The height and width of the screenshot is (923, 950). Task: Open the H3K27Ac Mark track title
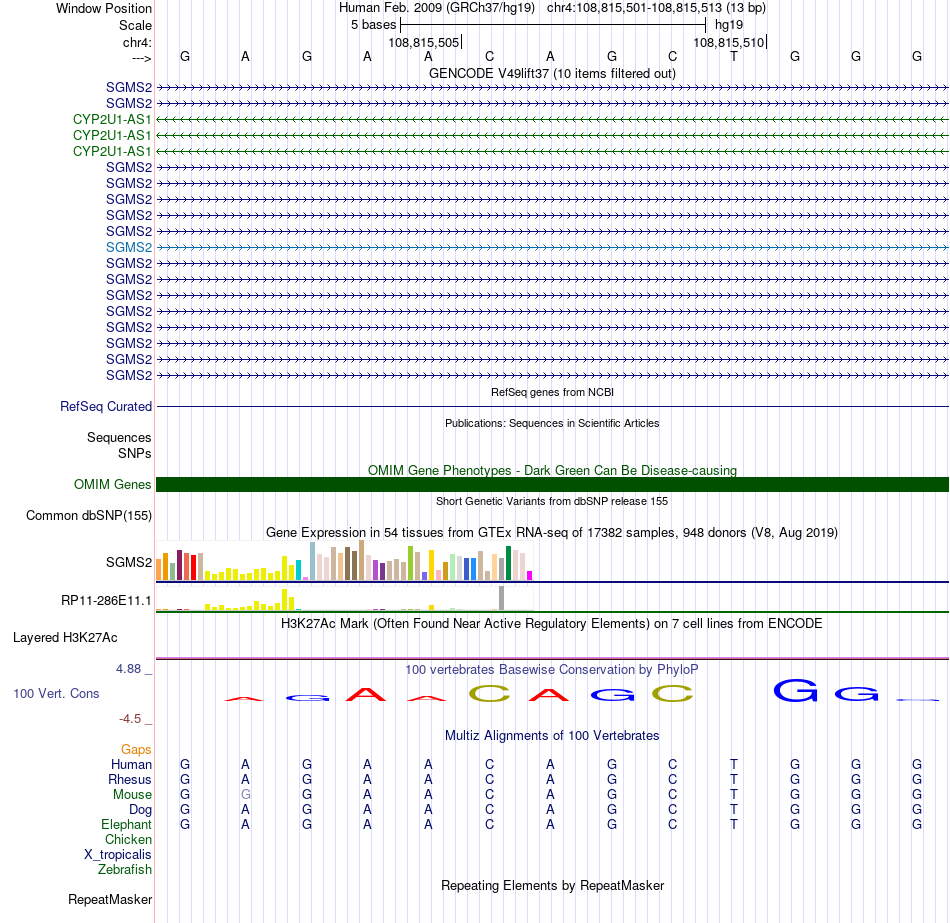tap(552, 624)
